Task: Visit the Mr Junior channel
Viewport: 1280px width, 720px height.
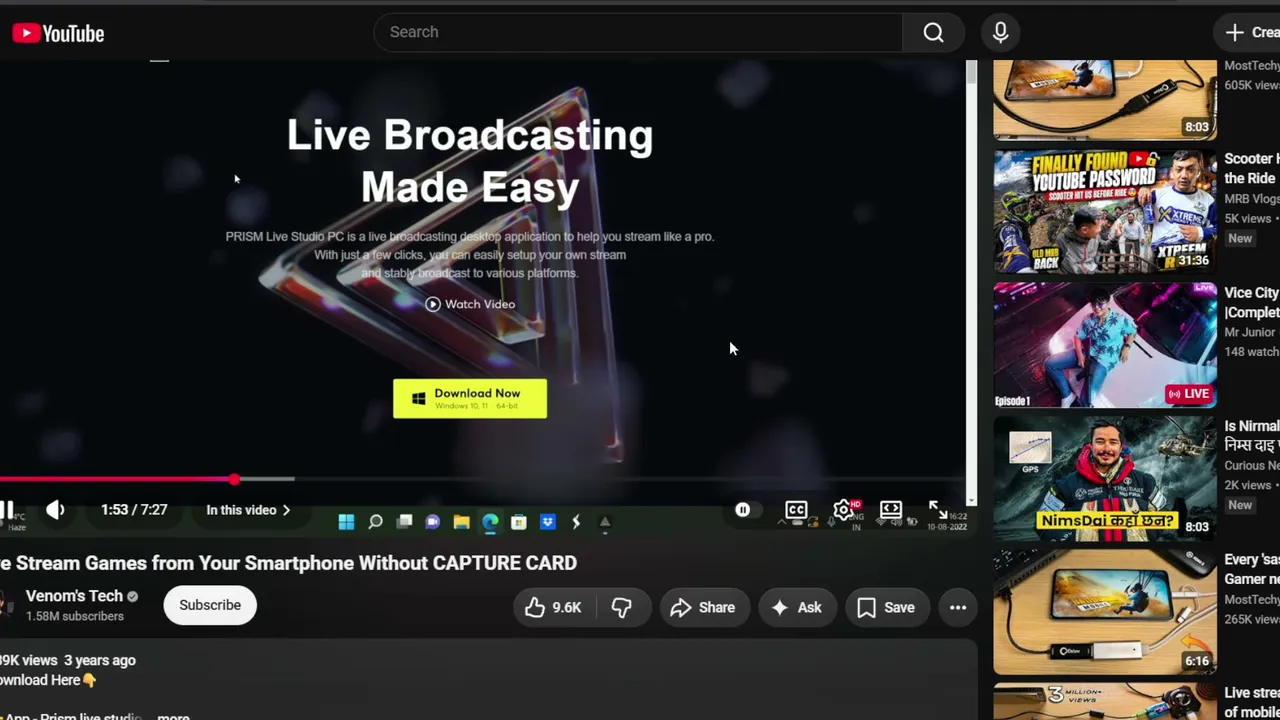Action: tap(1250, 332)
